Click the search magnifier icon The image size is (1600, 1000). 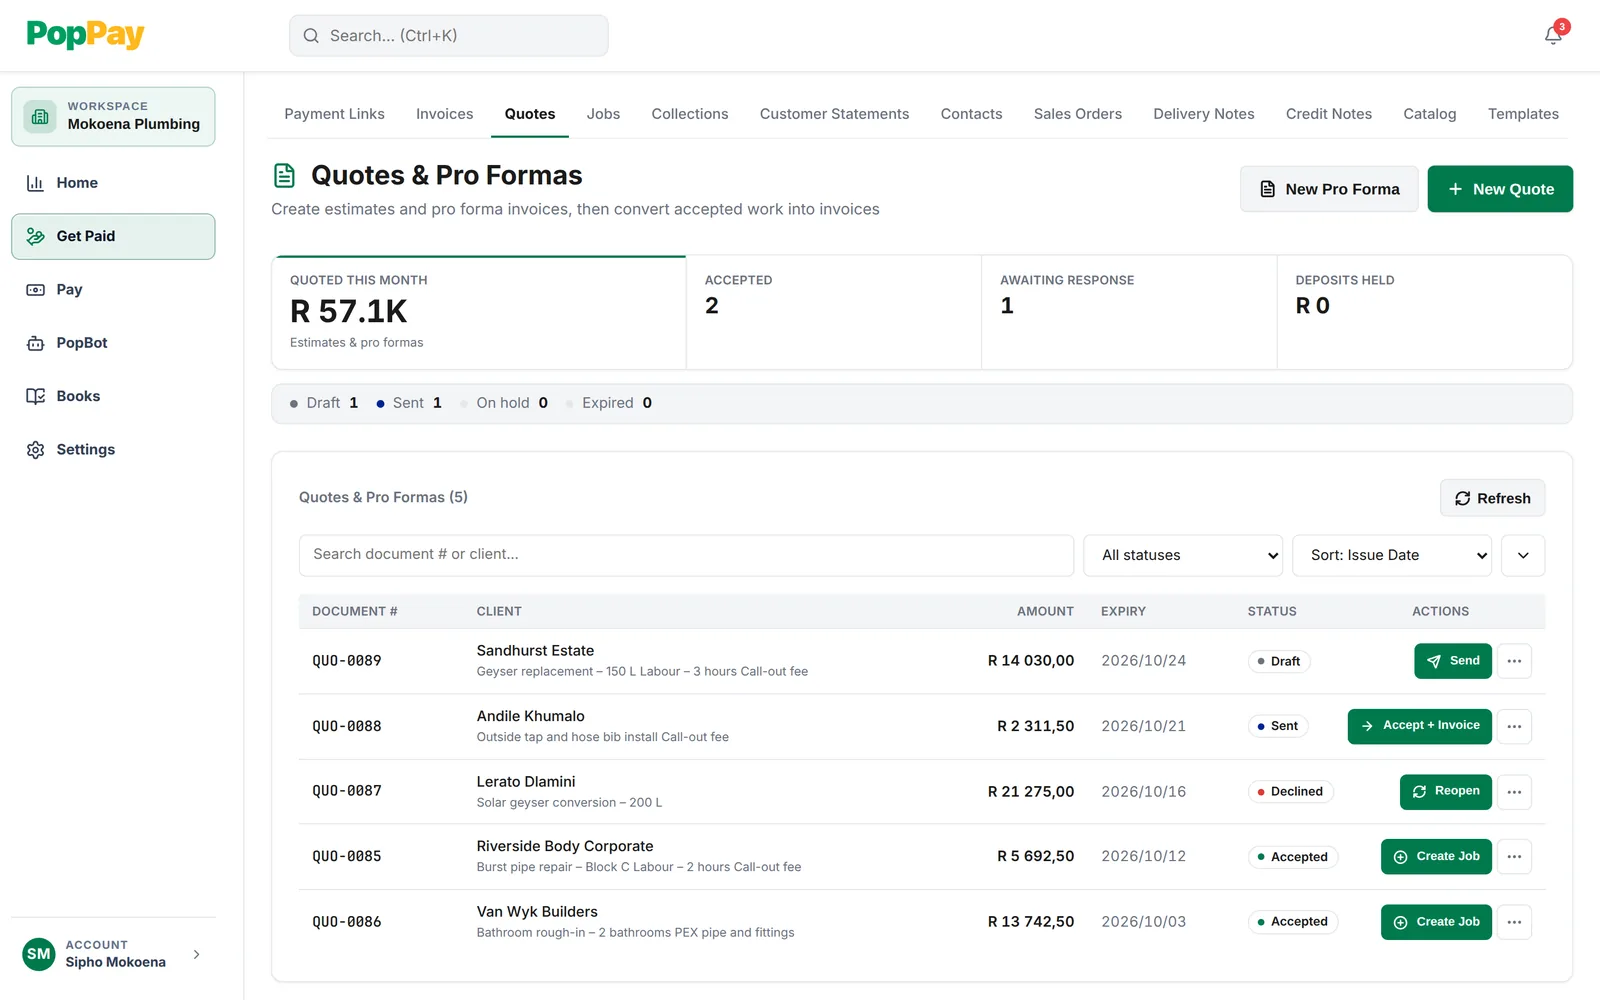tap(311, 36)
